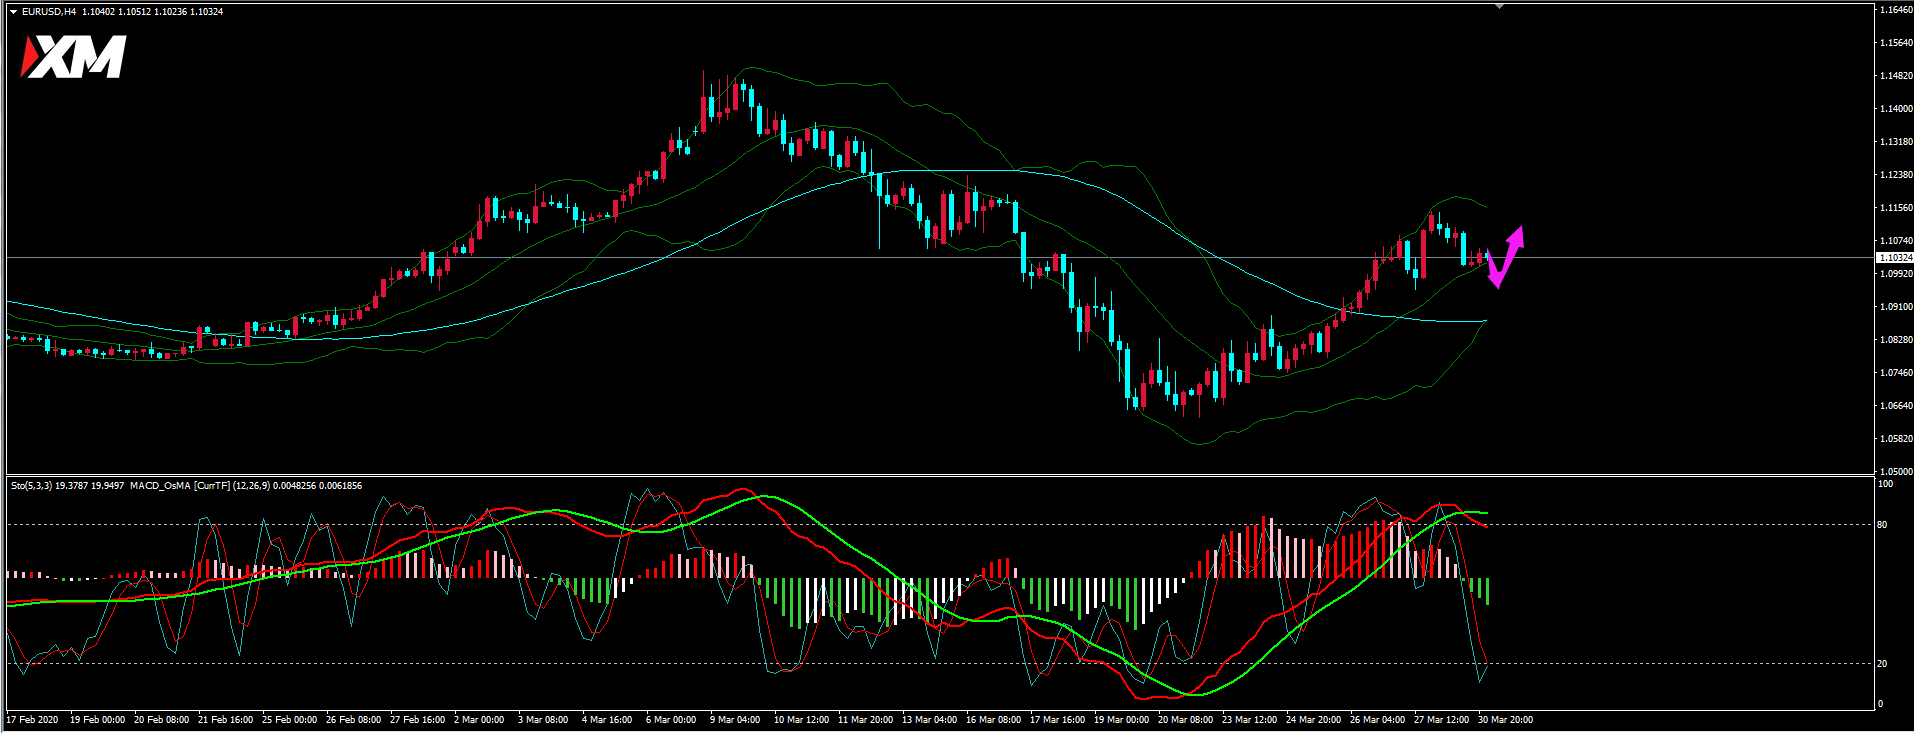This screenshot has width=1914, height=733.
Task: Select the current price label 1.10324
Action: pos(1895,258)
